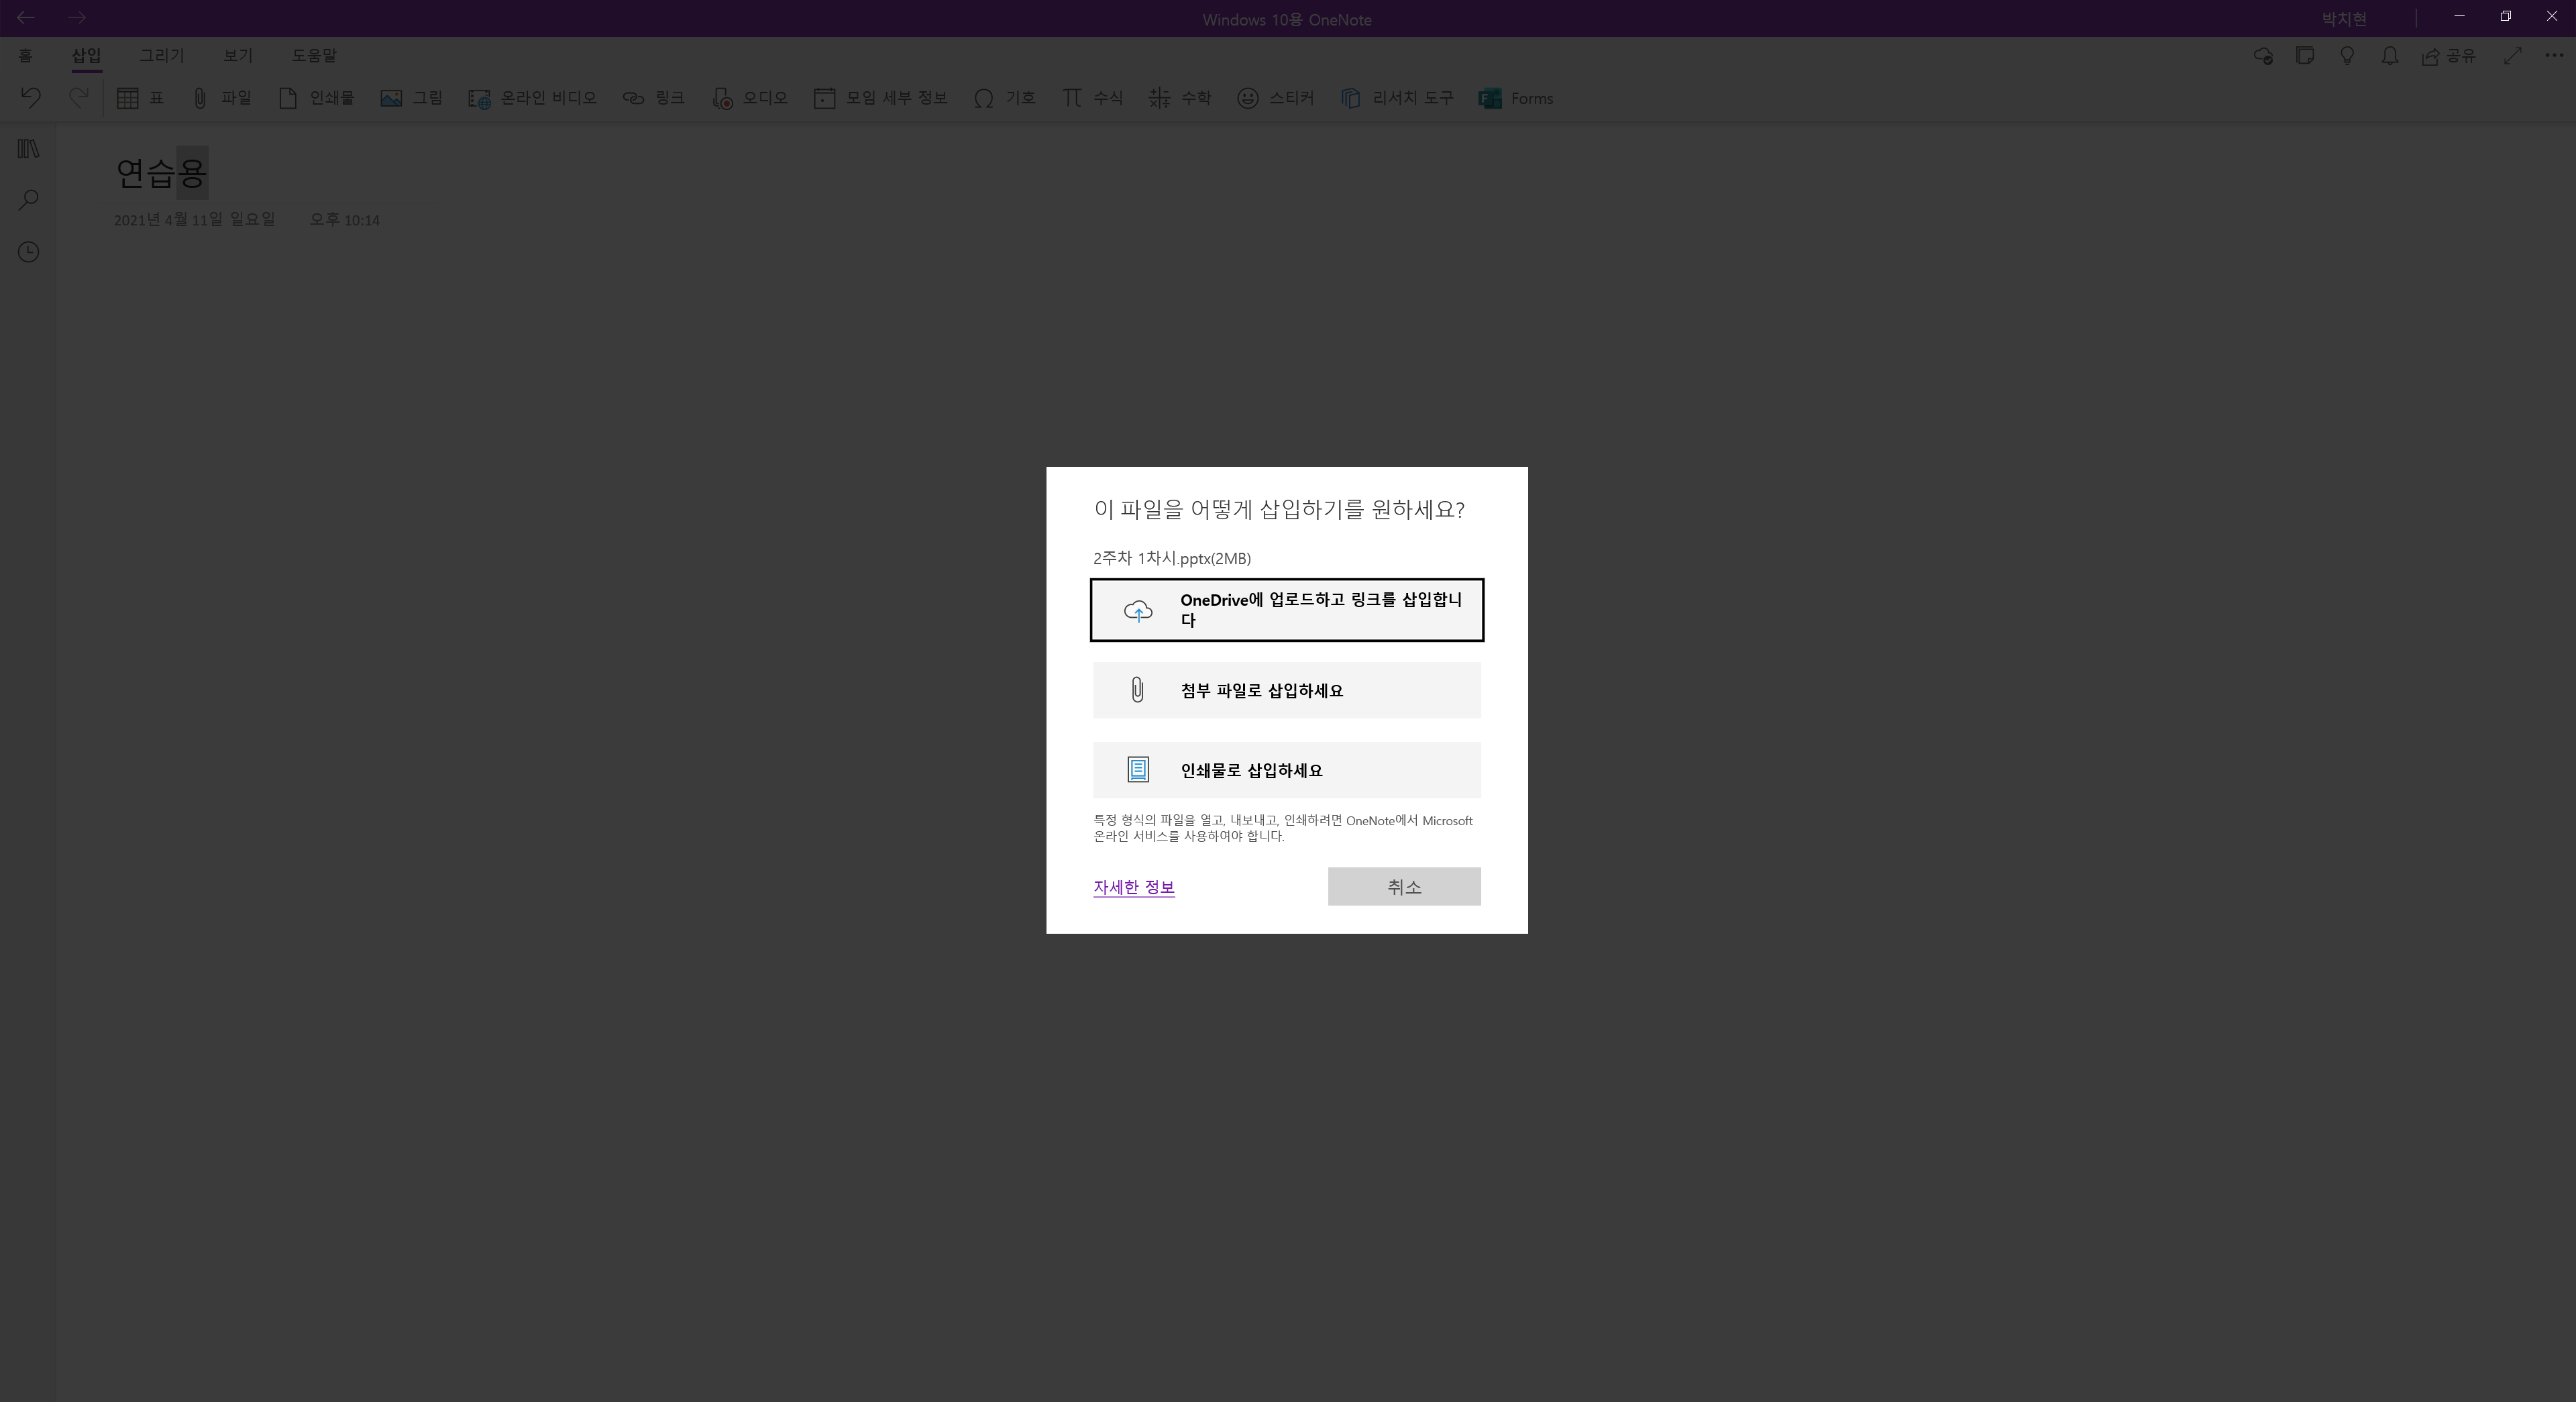Image resolution: width=2576 pixels, height=1402 pixels.
Task: Open the notifications bell icon
Action: [2389, 56]
